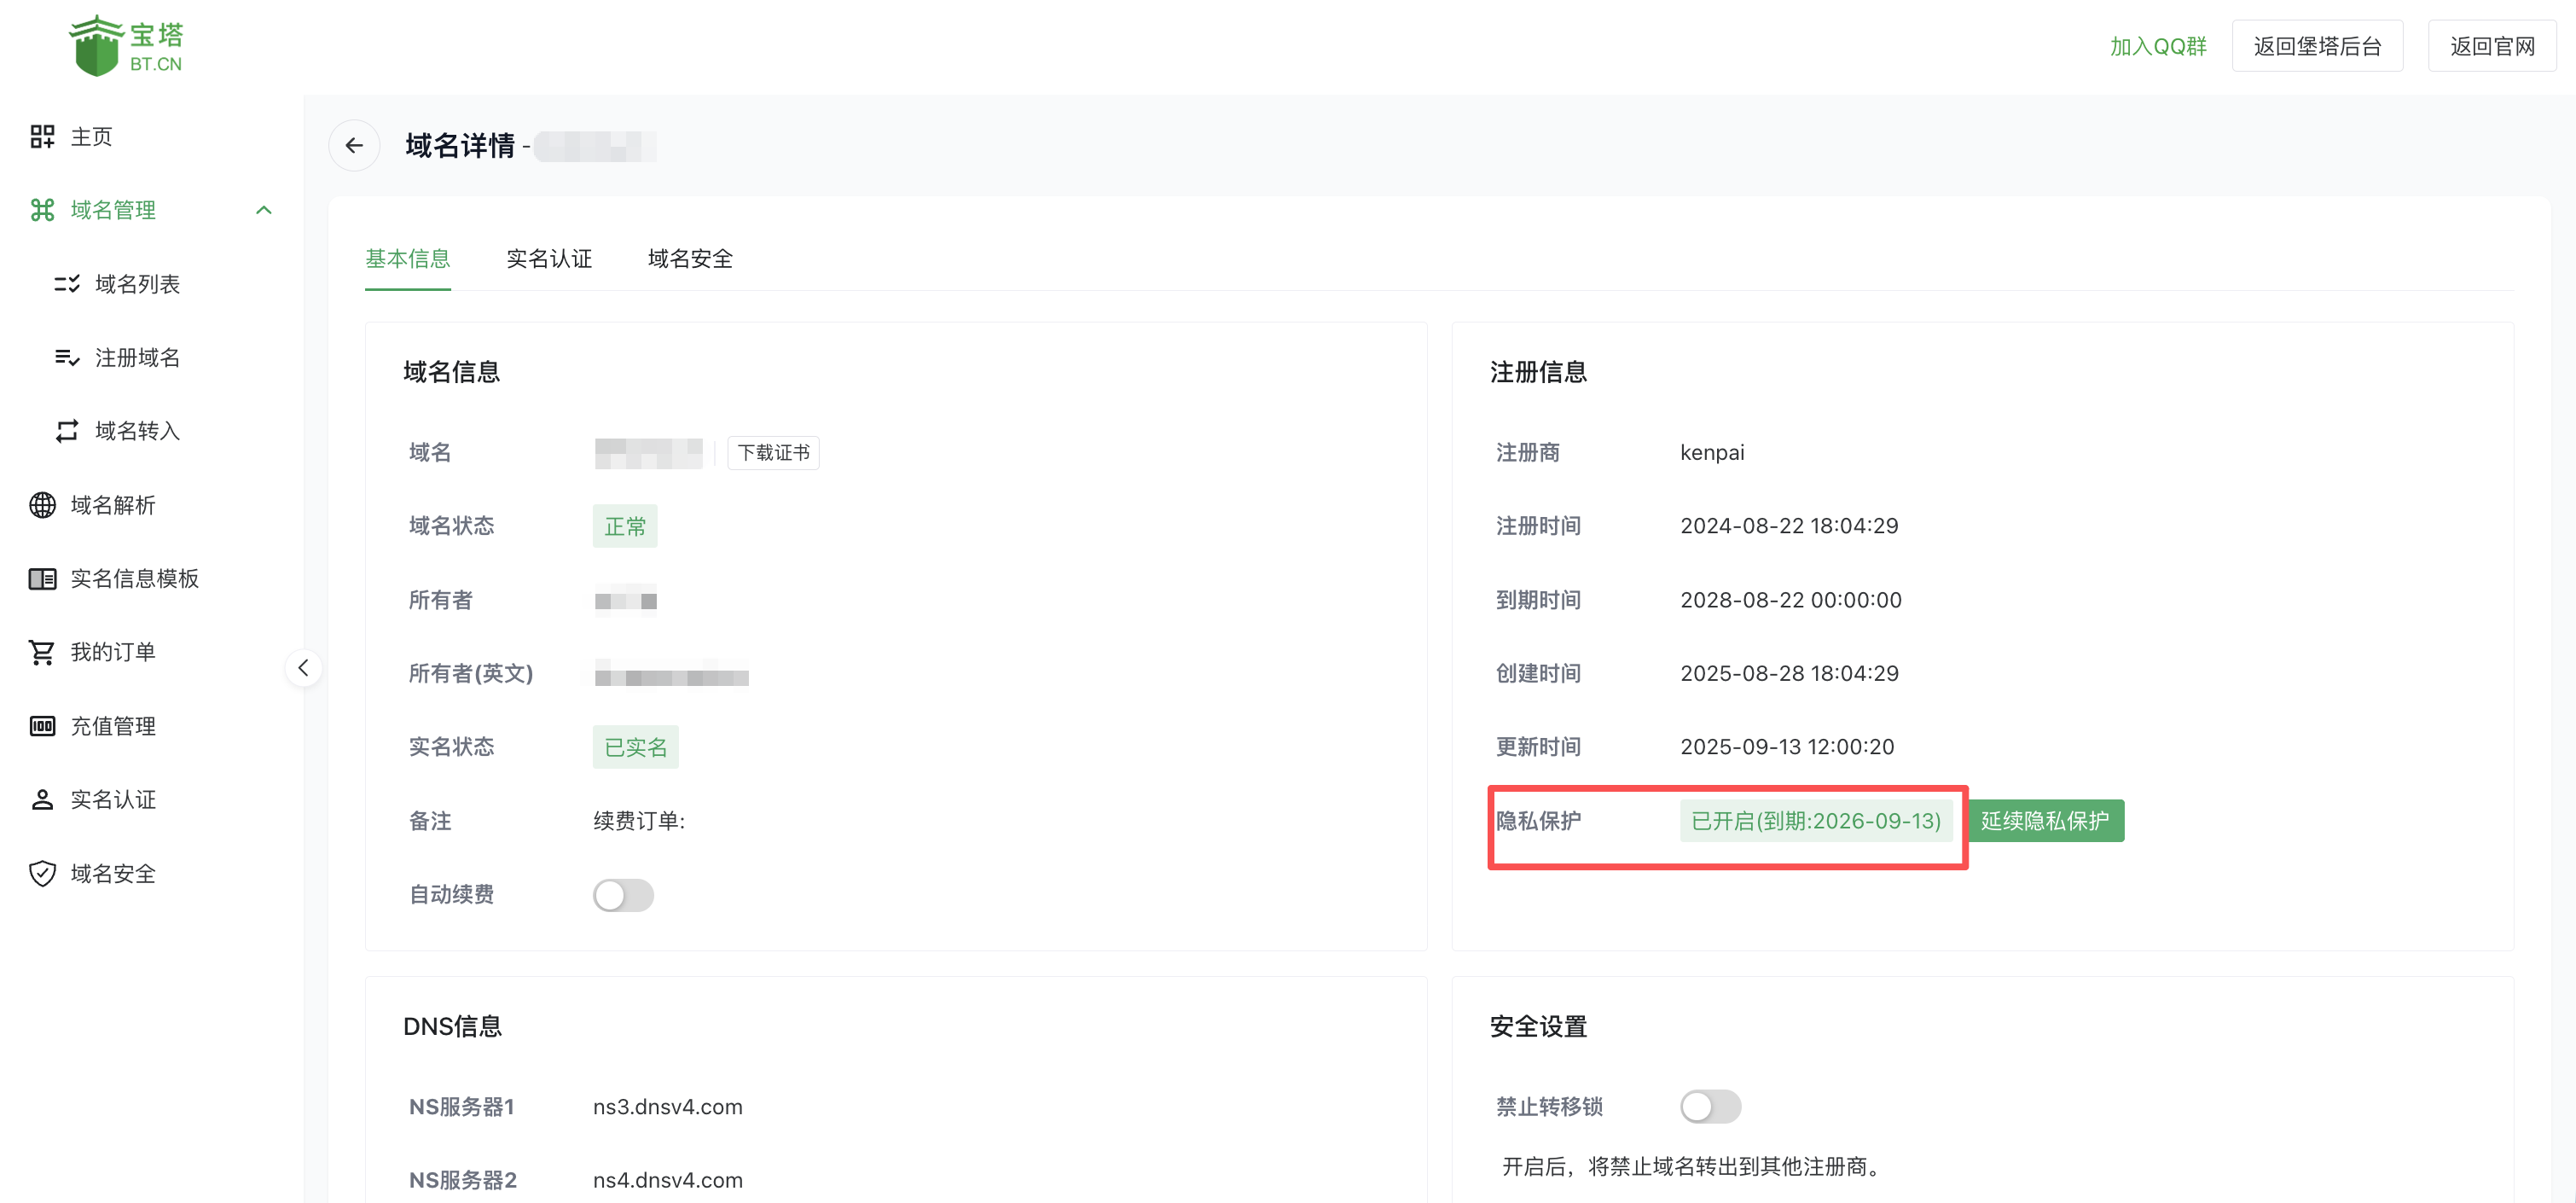Open 我的订单 via the shopping cart icon

pos(42,652)
